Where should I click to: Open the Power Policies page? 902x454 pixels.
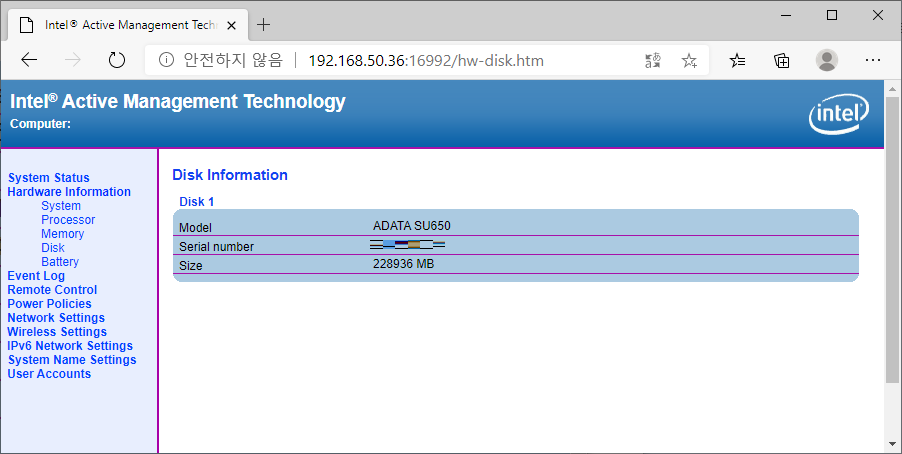(49, 303)
